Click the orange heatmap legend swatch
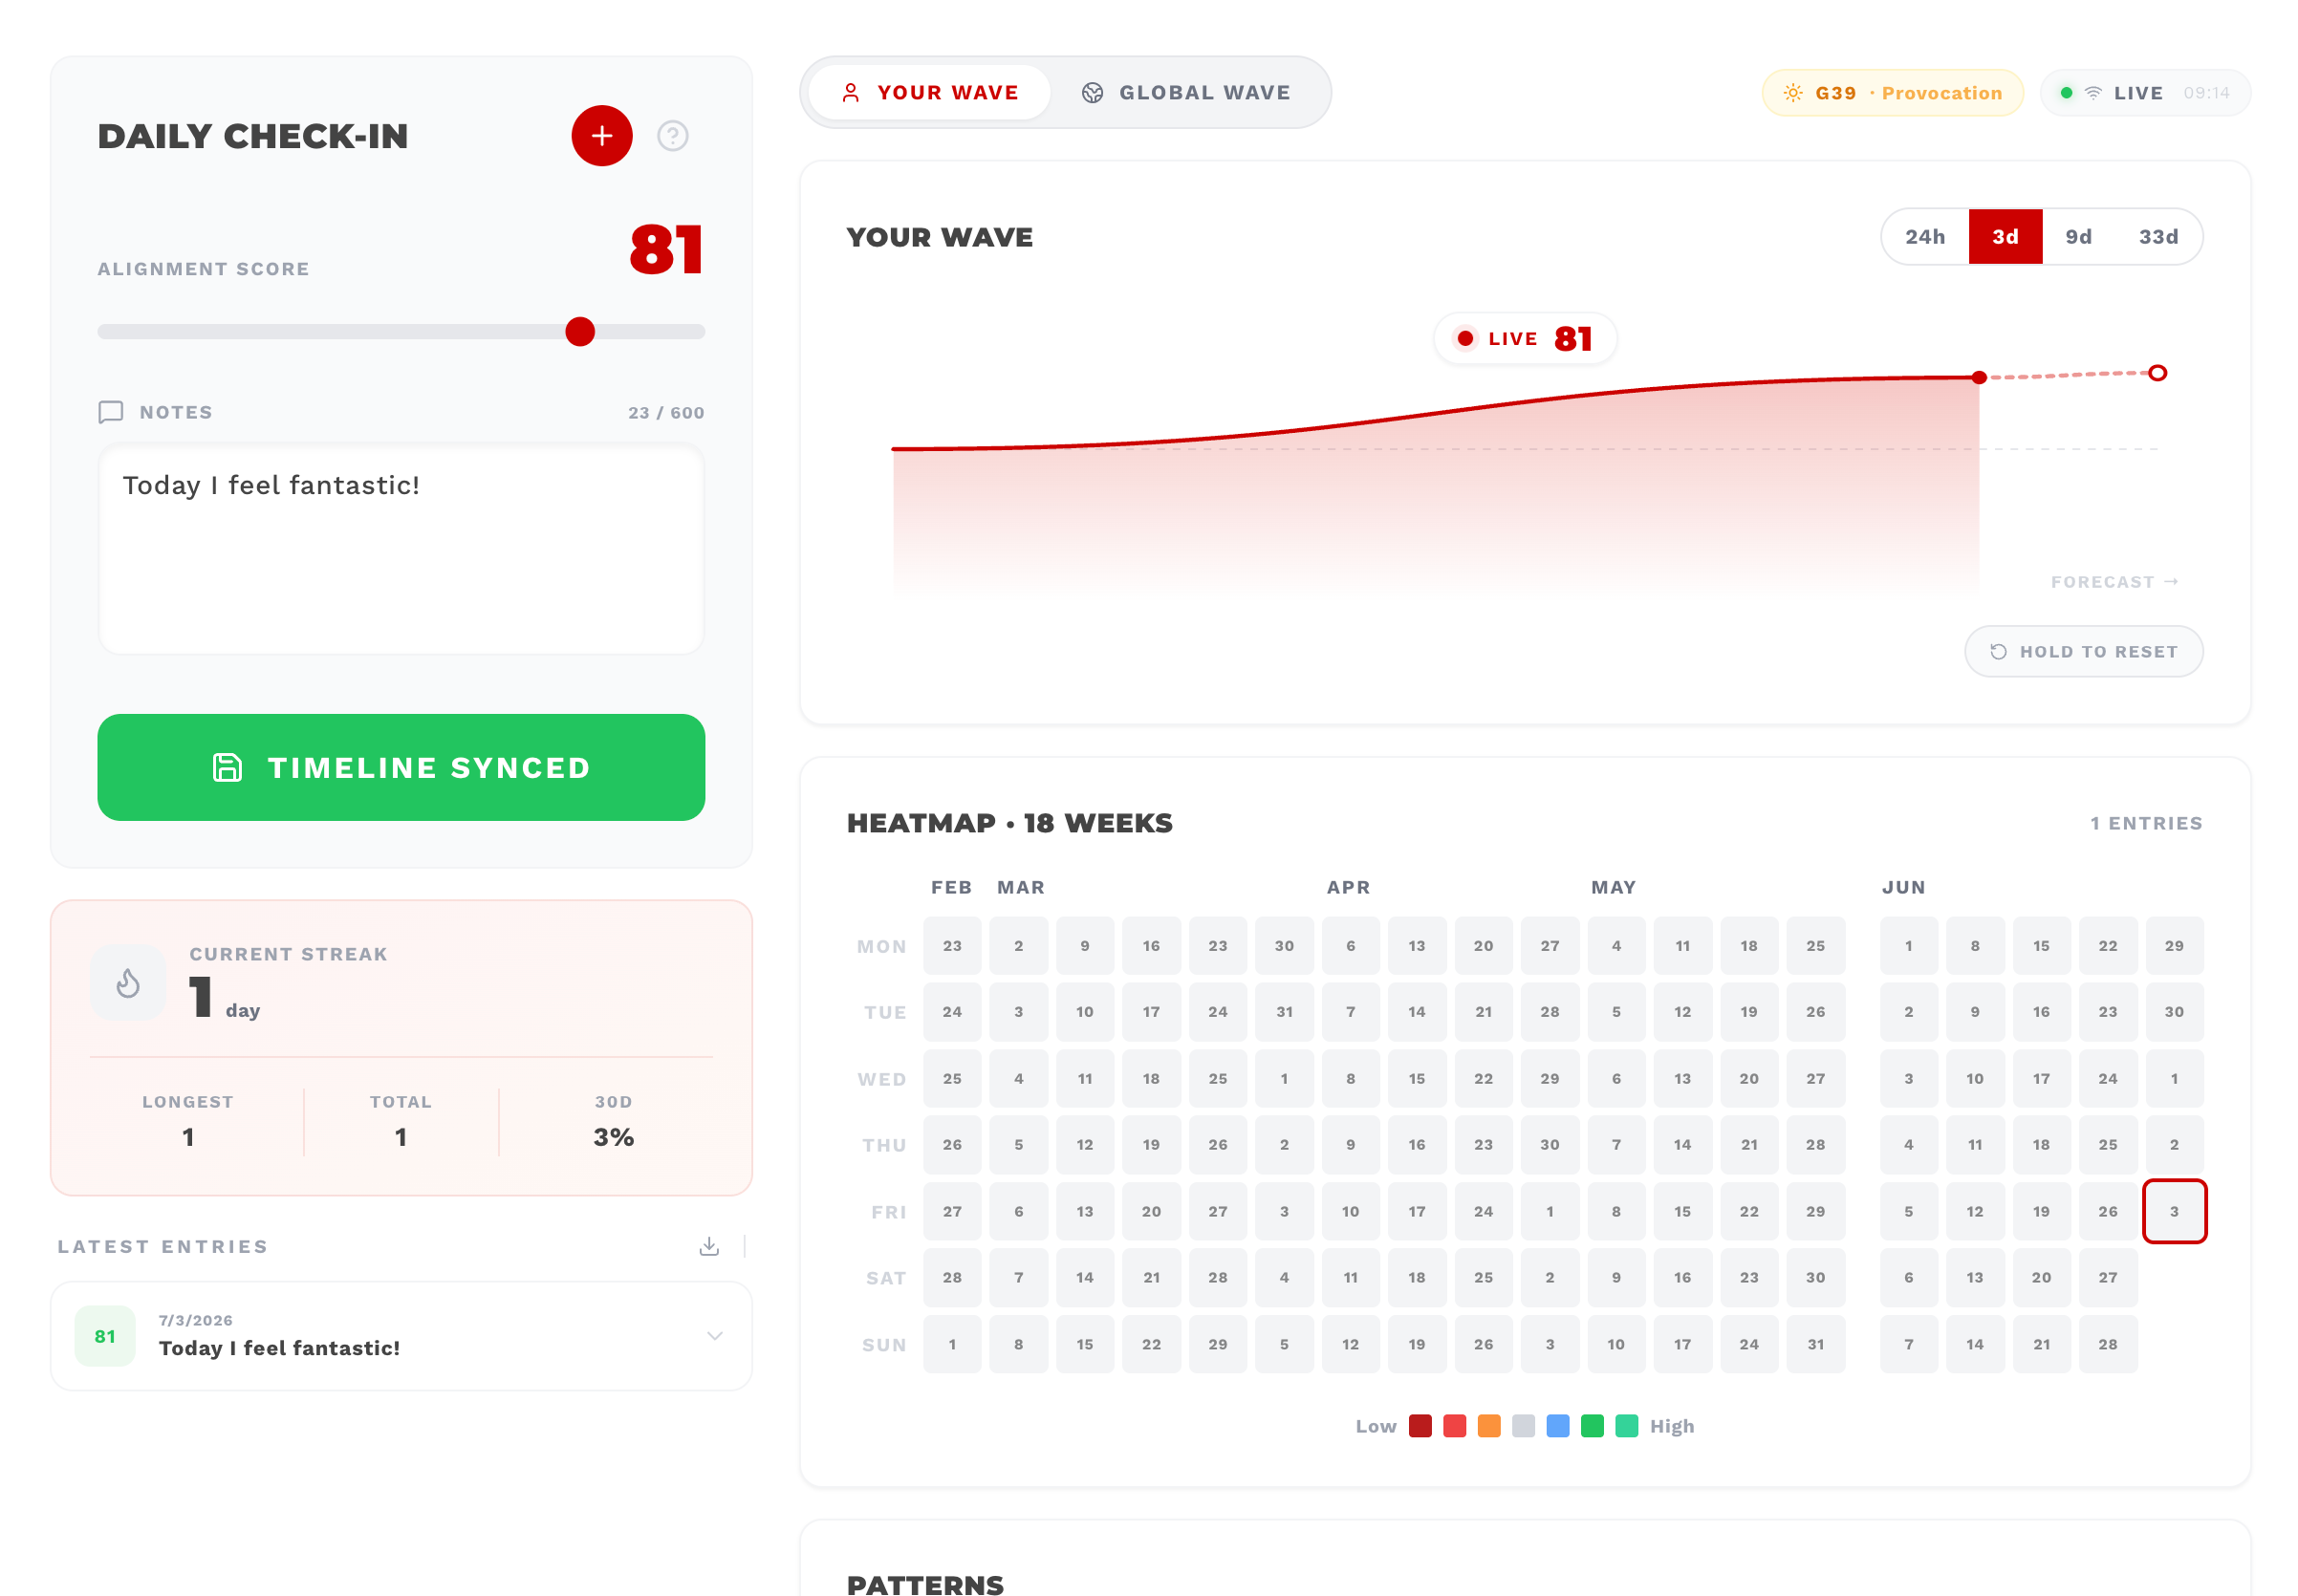The width and height of the screenshot is (2298, 1596). 1489,1426
